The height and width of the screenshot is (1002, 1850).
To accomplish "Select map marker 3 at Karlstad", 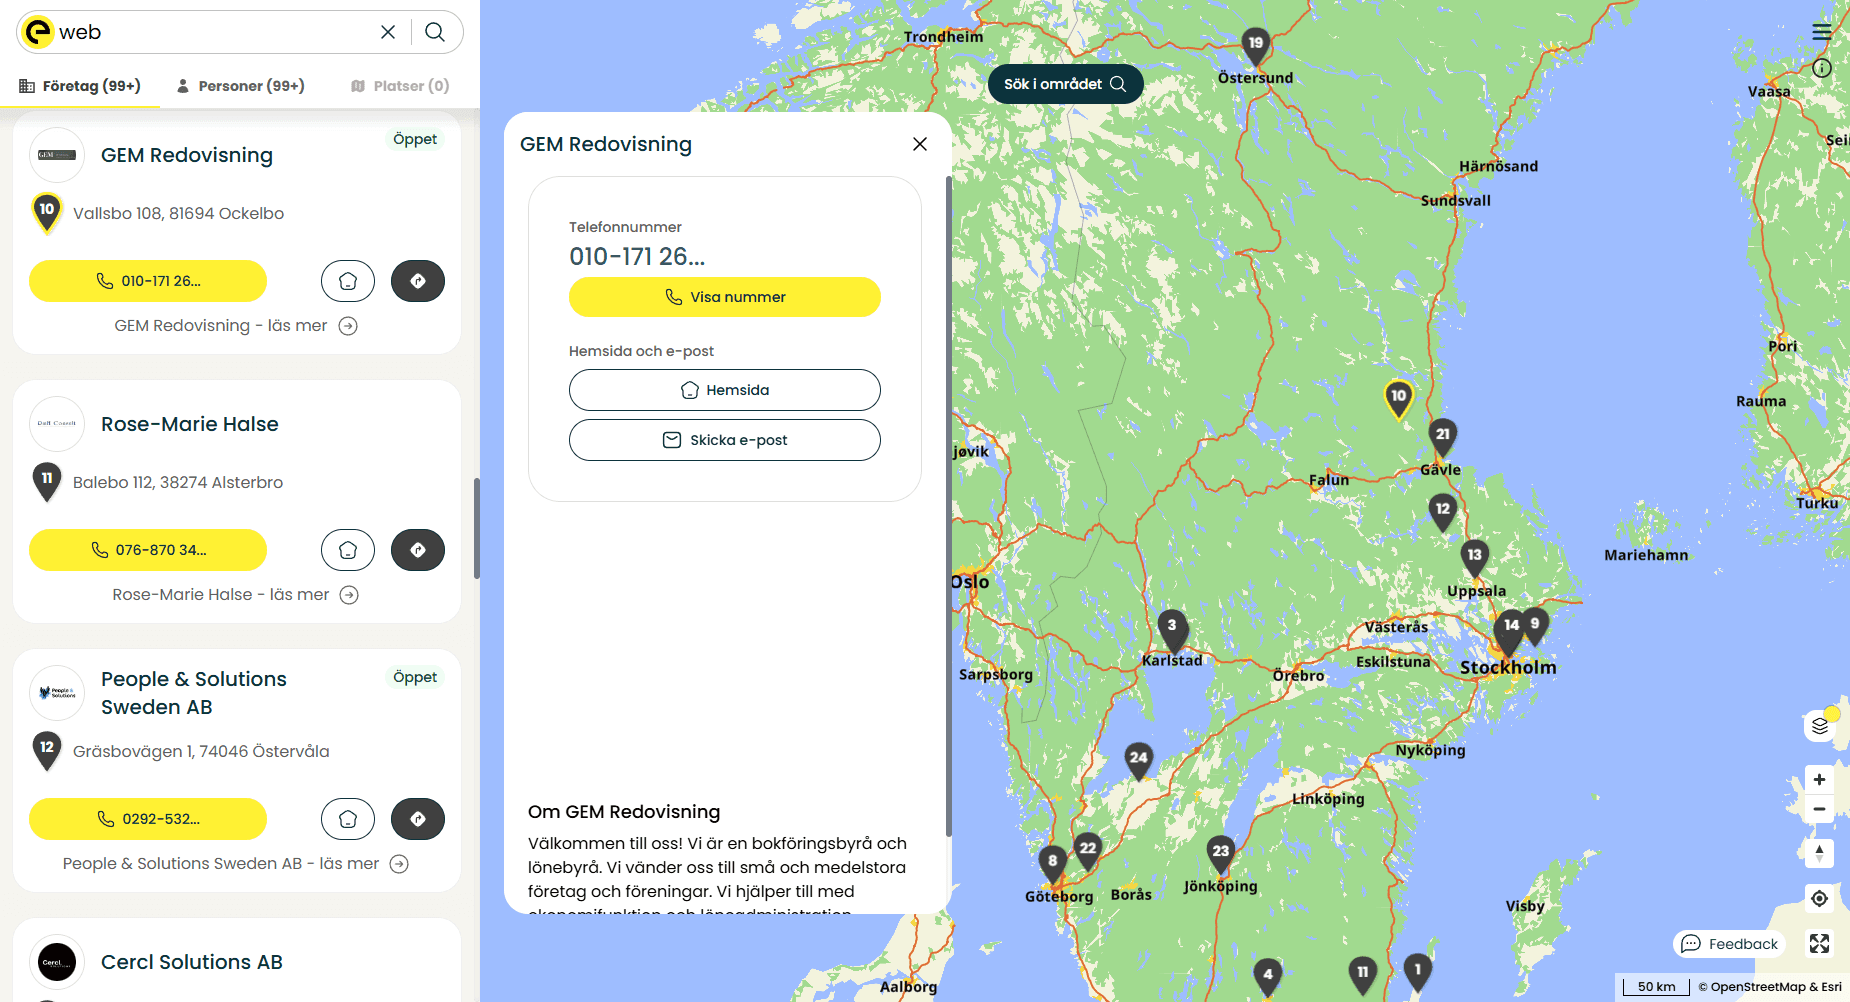I will tap(1172, 627).
